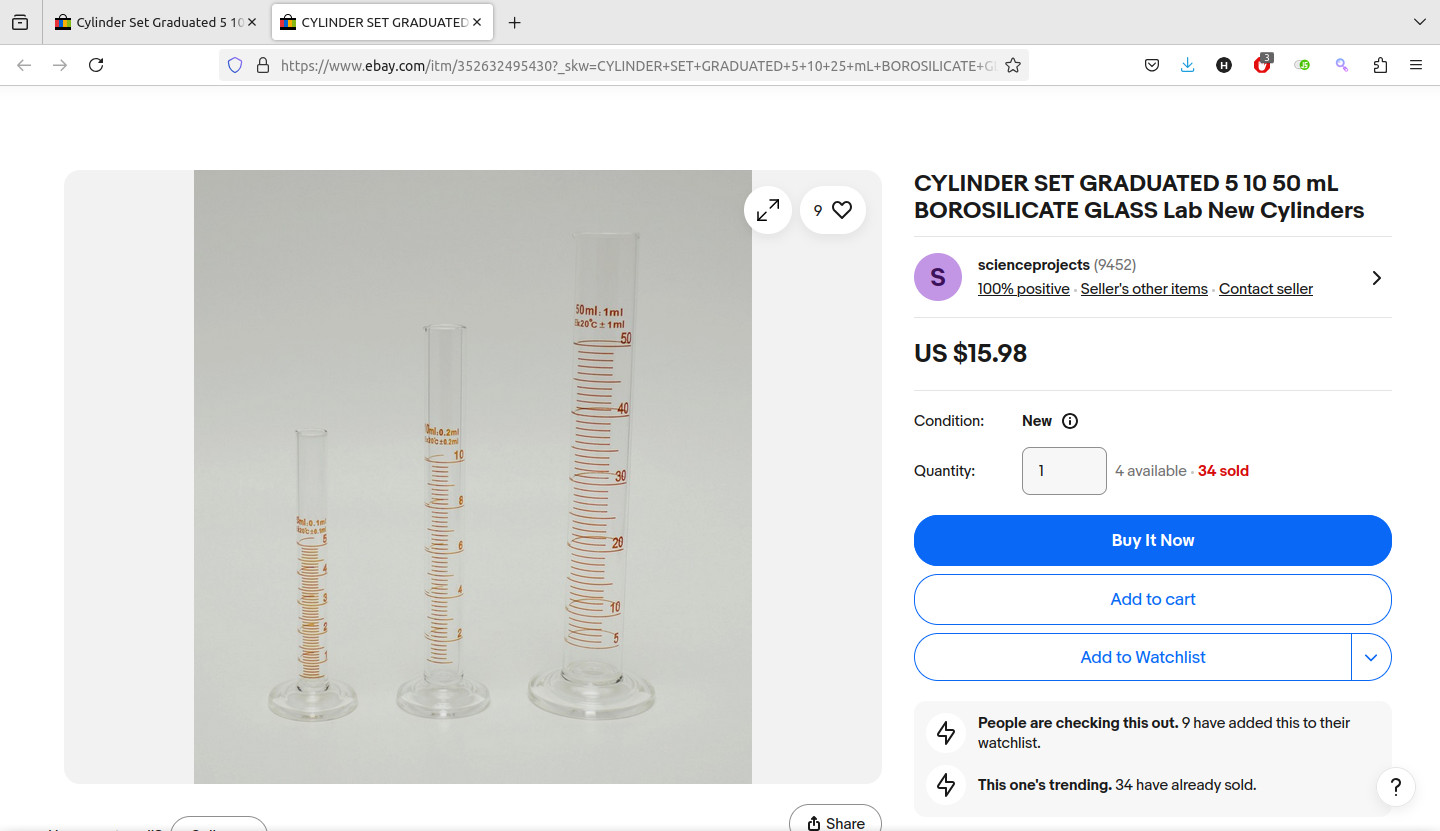Show condition info for New
Viewport: 1440px width, 831px height.
[x=1070, y=421]
